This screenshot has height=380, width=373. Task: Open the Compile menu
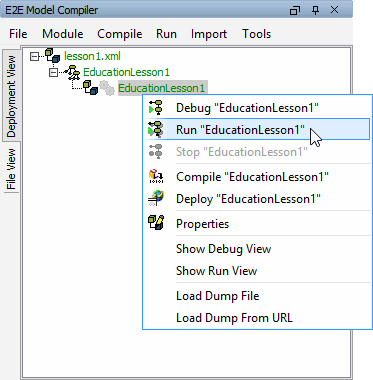point(120,34)
